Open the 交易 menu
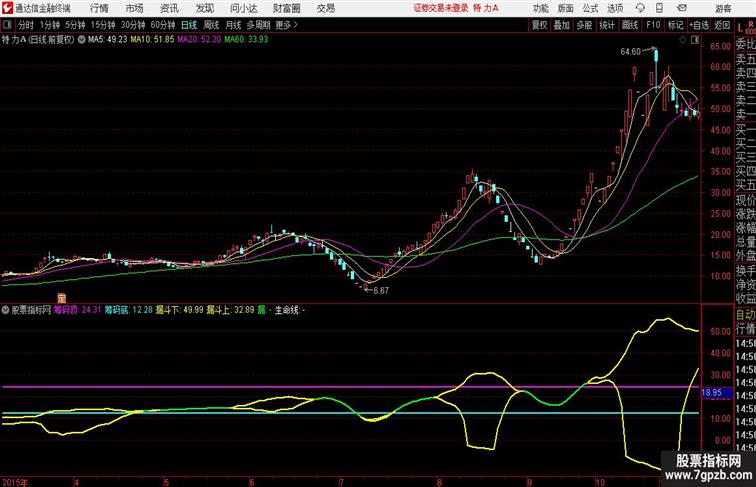Screen dimensions: 756x487 tap(325, 8)
